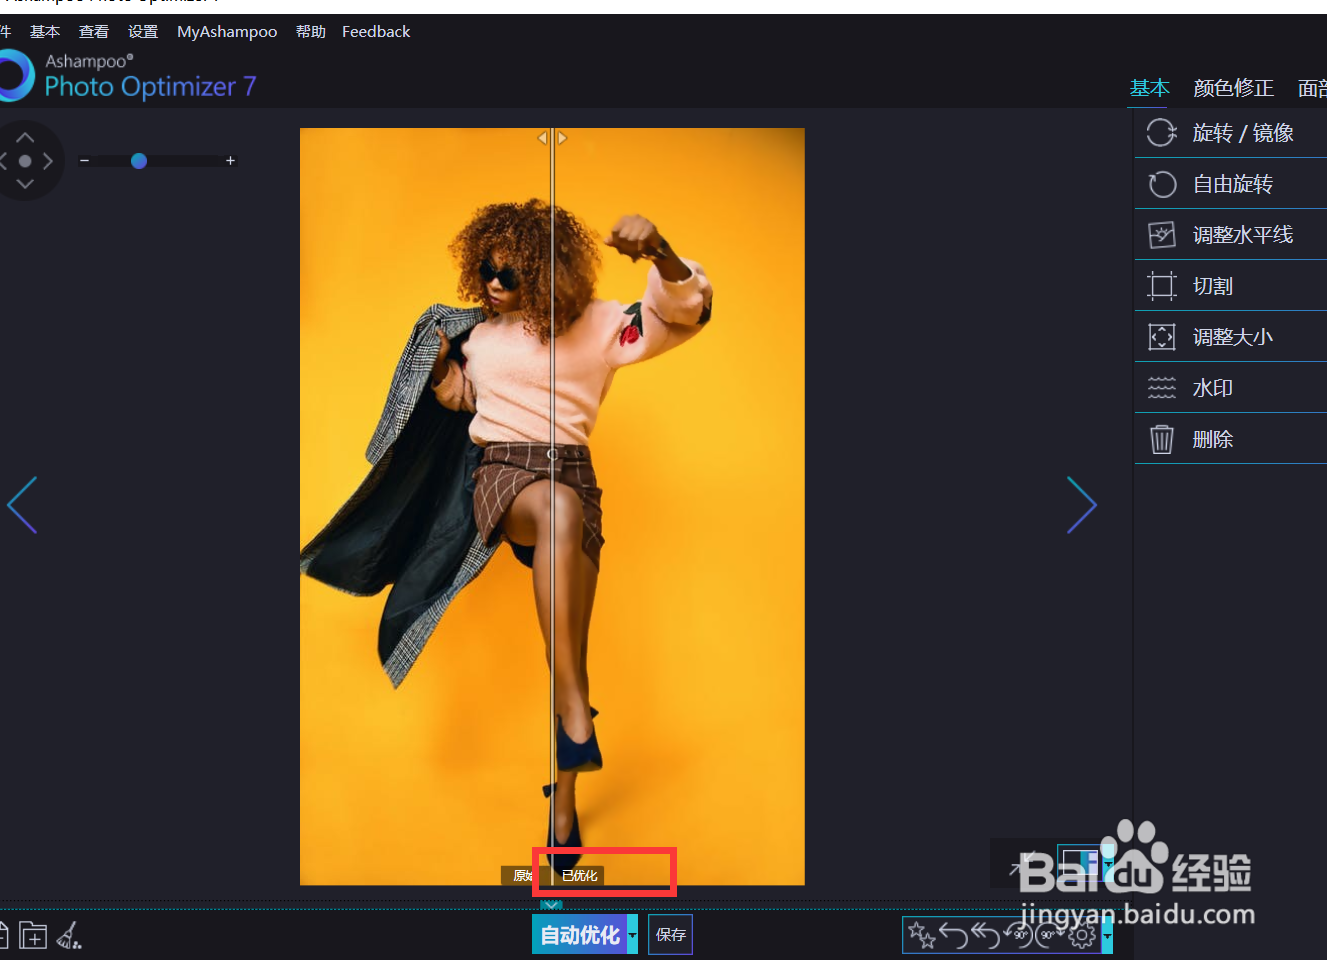Click the double-arrow undo all icon
1327x960 pixels.
[x=986, y=936]
